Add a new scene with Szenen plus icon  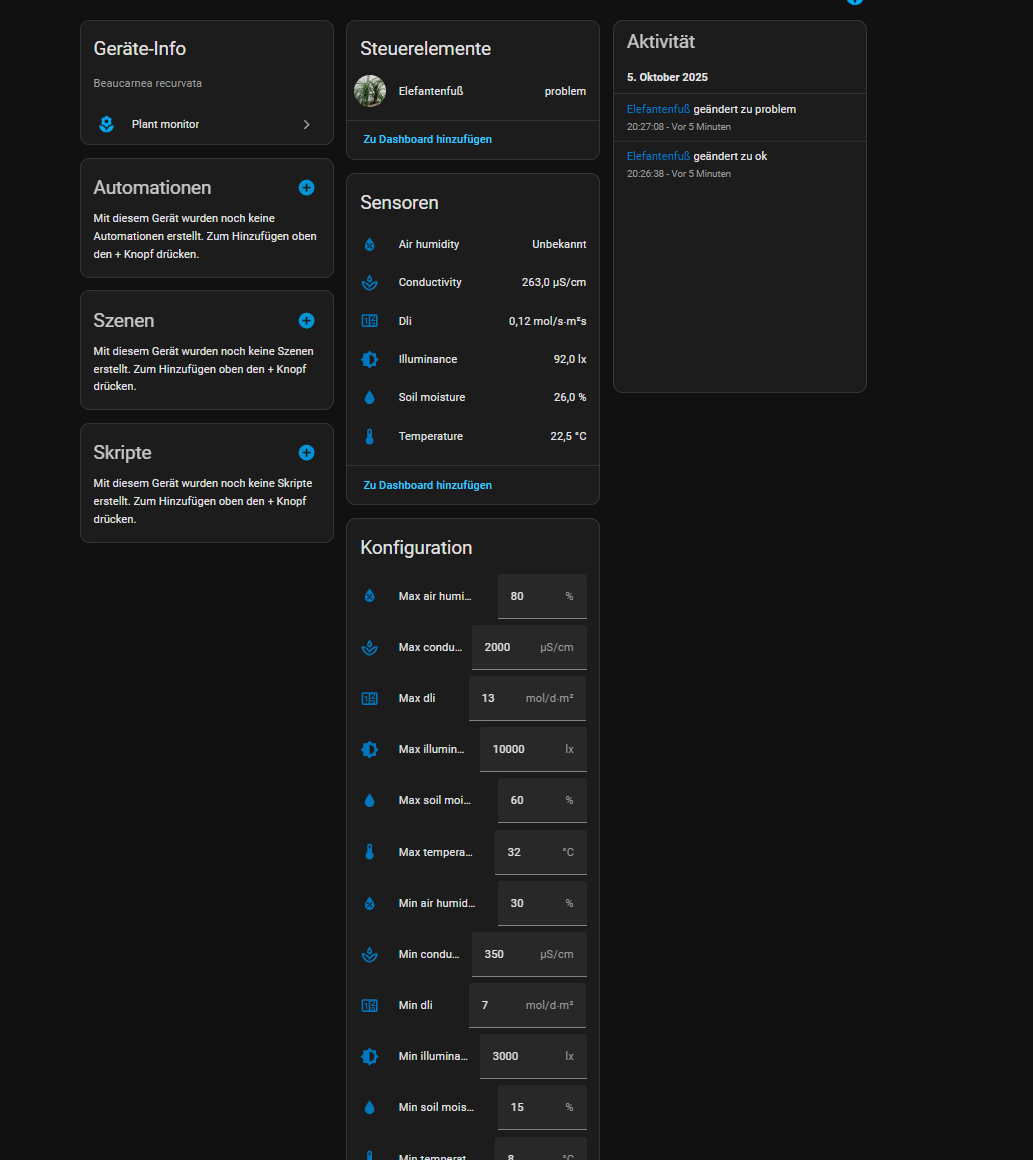click(x=306, y=321)
